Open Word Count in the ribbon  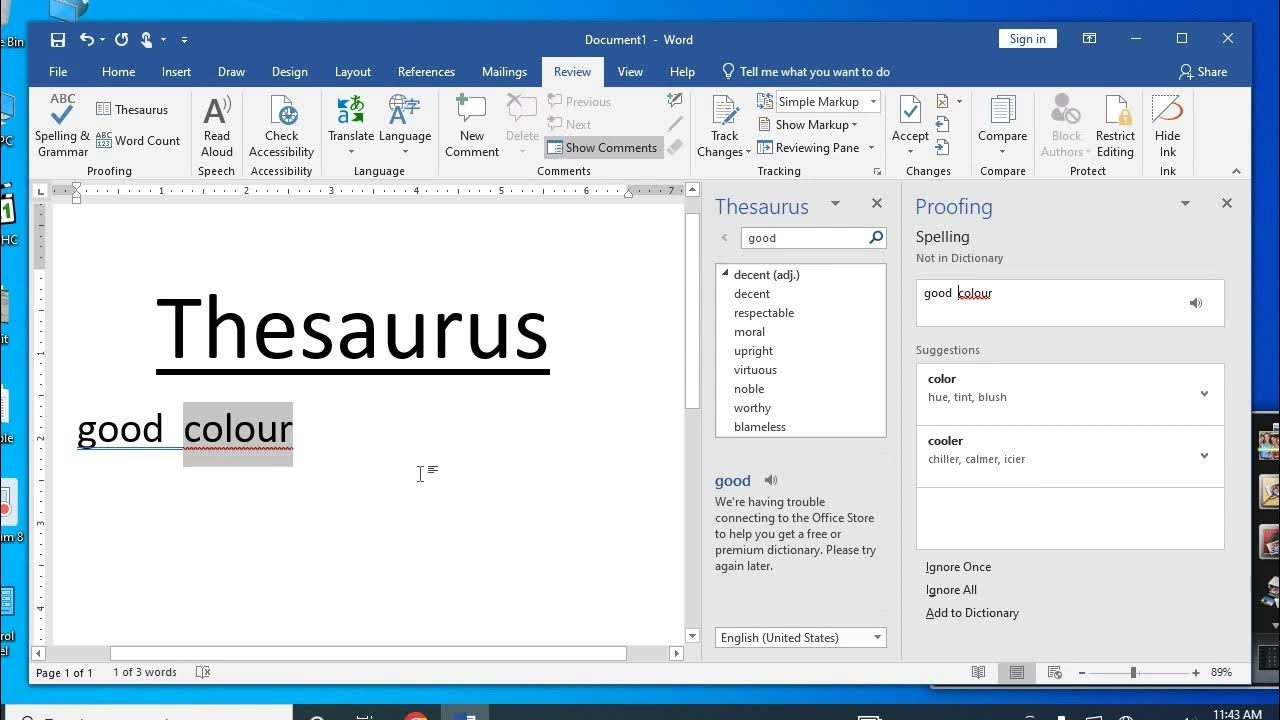(138, 141)
